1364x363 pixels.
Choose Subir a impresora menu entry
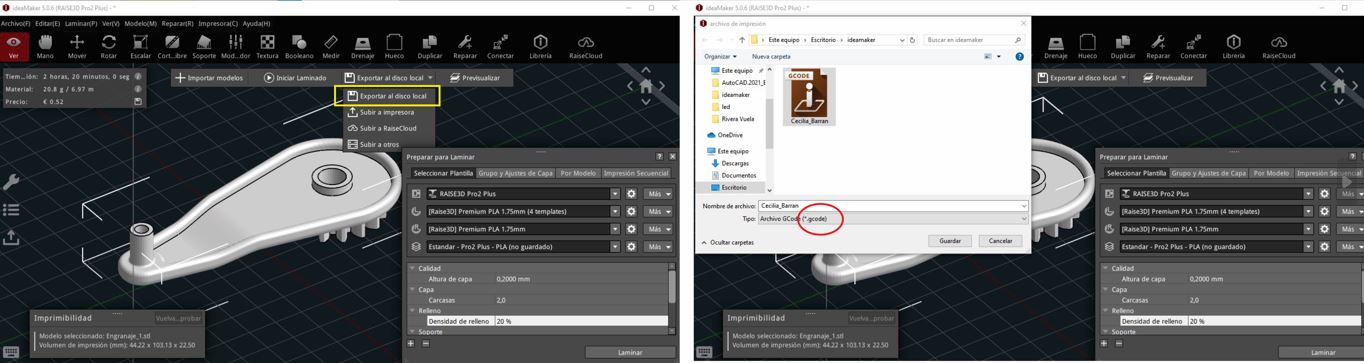pos(387,112)
